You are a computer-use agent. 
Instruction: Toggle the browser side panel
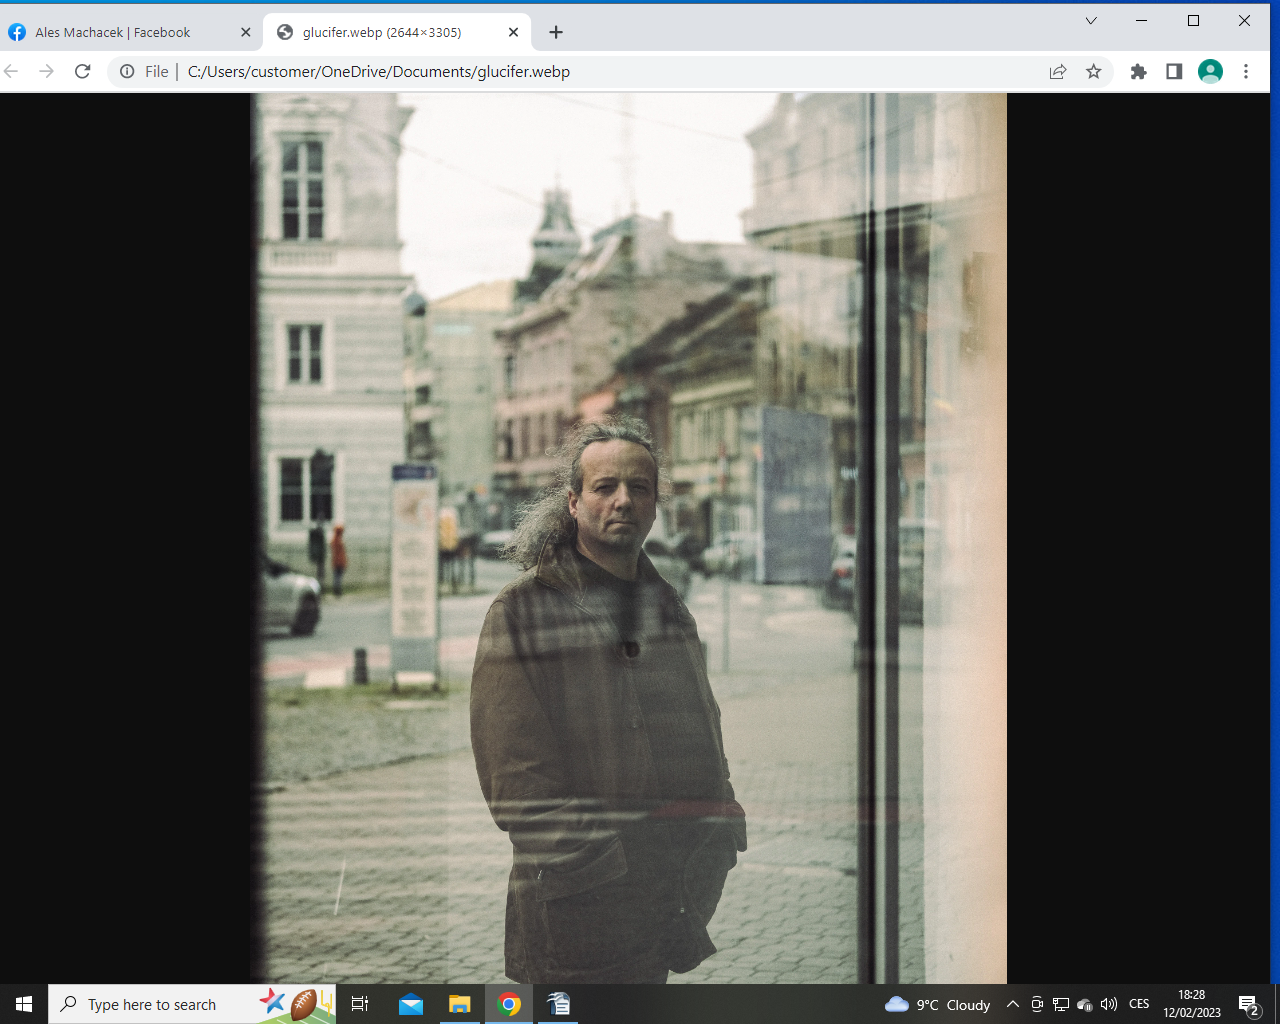point(1174,71)
